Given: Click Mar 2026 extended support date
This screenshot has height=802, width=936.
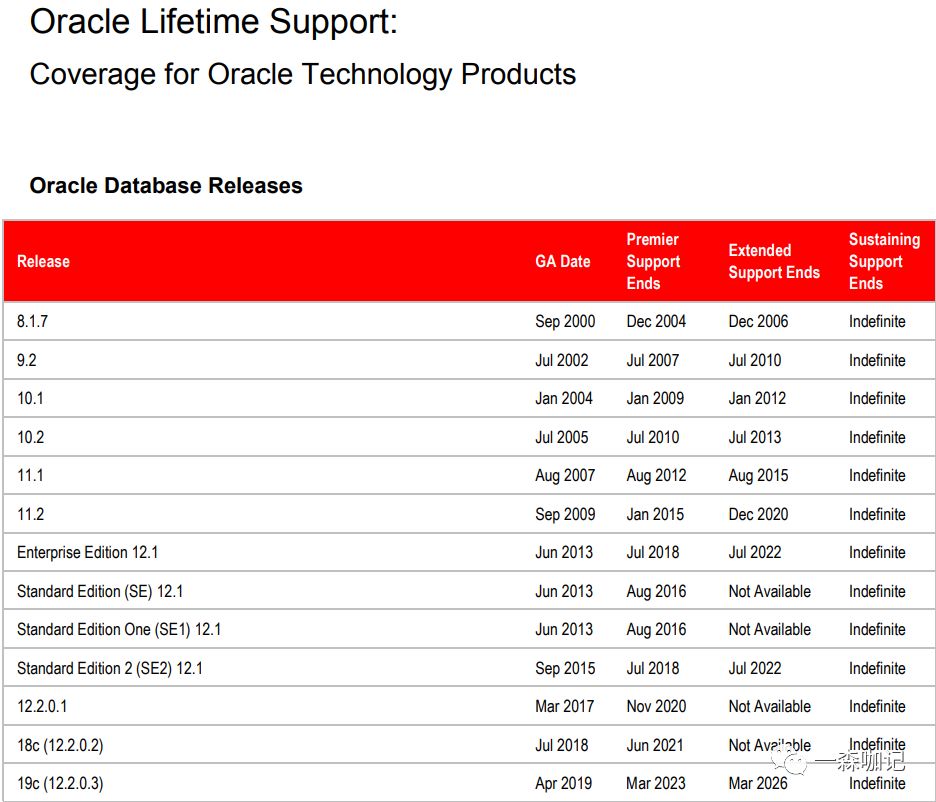Looking at the screenshot, I should pos(758,783).
